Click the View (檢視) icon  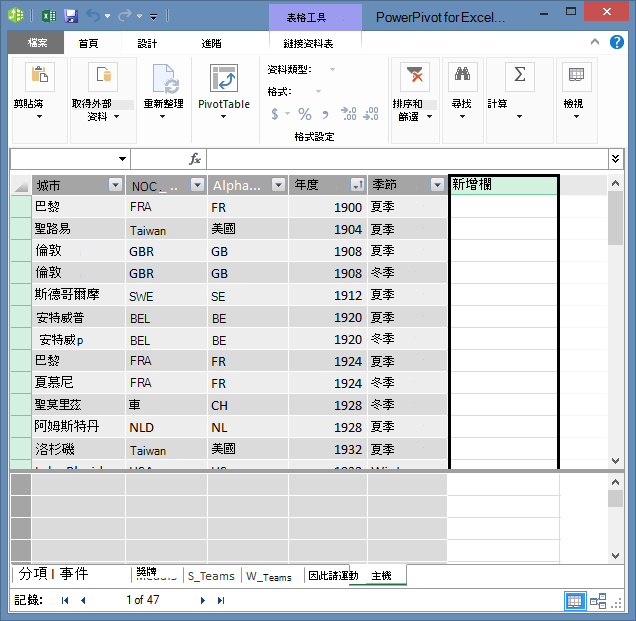[x=576, y=76]
